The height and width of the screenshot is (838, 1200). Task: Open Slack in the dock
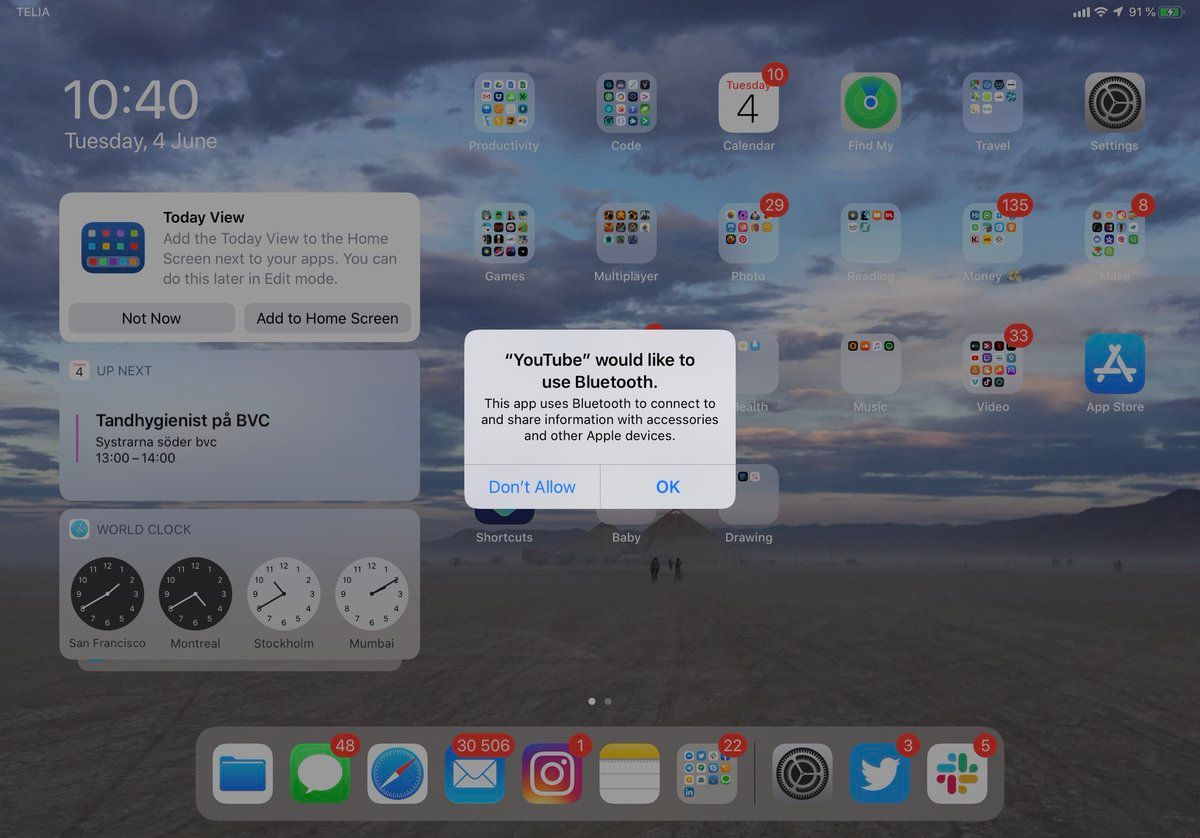point(957,774)
